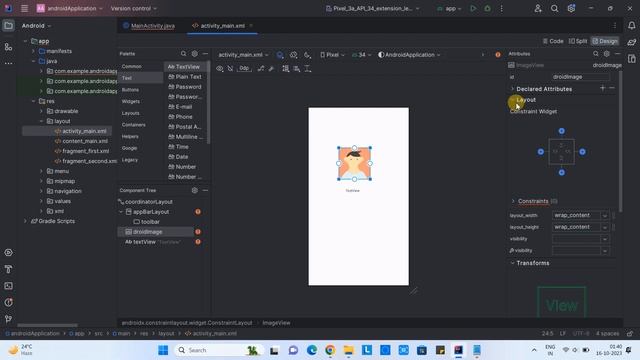The image size is (640, 360).
Task: Toggle view options eye icon
Action: [x=220, y=69]
